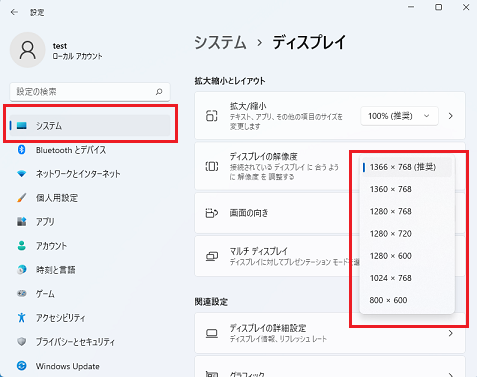This screenshot has width=477, height=377.
Task: Click the ディスプレイ breadcrumb title
Action: [309, 43]
